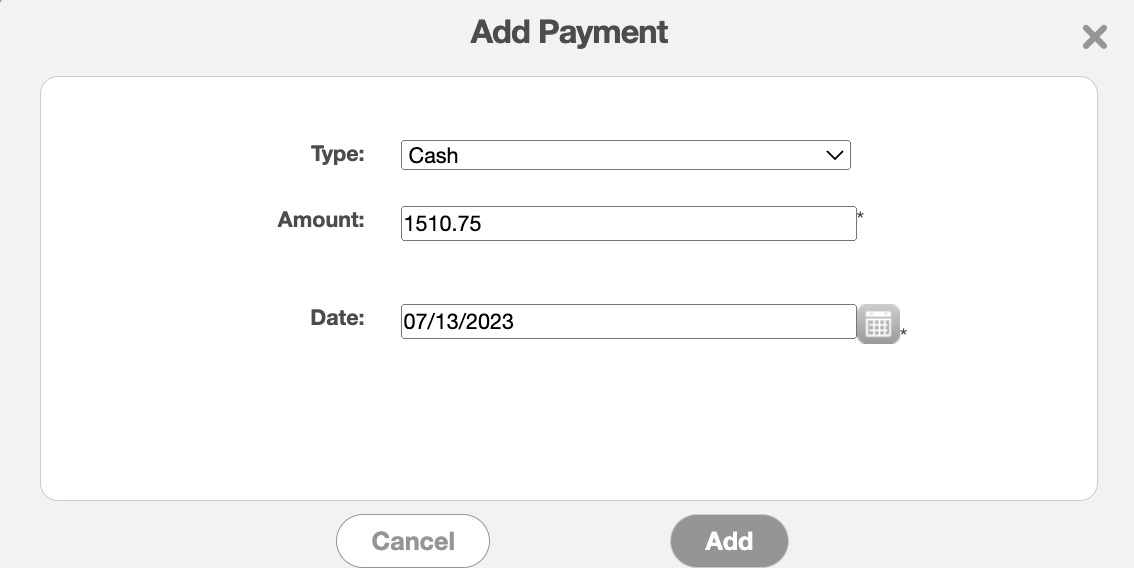This screenshot has width=1134, height=568.
Task: Click the 'Type:' field label
Action: [338, 154]
